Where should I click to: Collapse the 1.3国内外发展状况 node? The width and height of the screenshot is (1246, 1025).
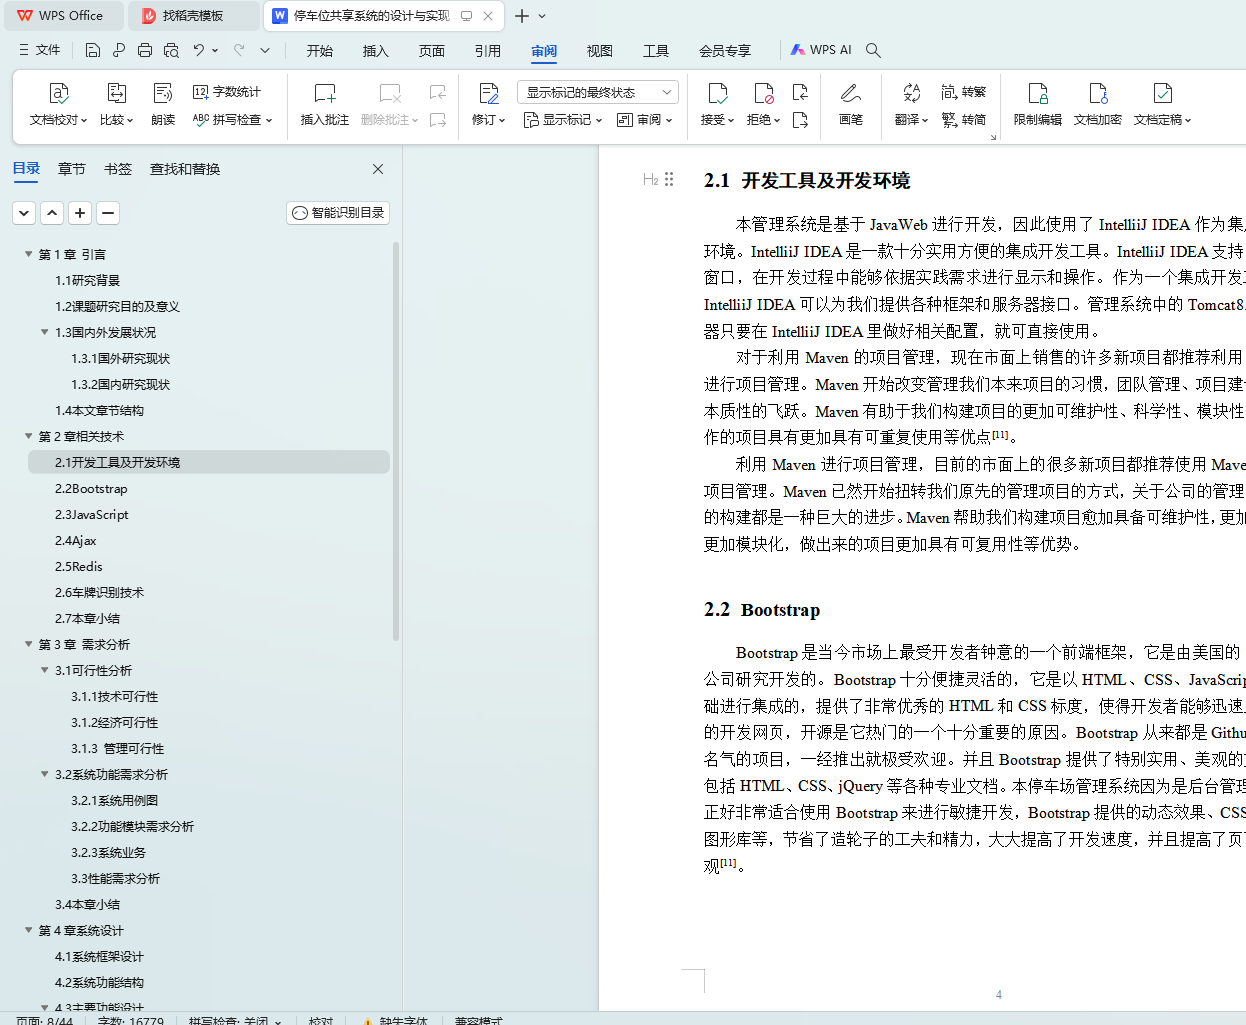click(45, 332)
